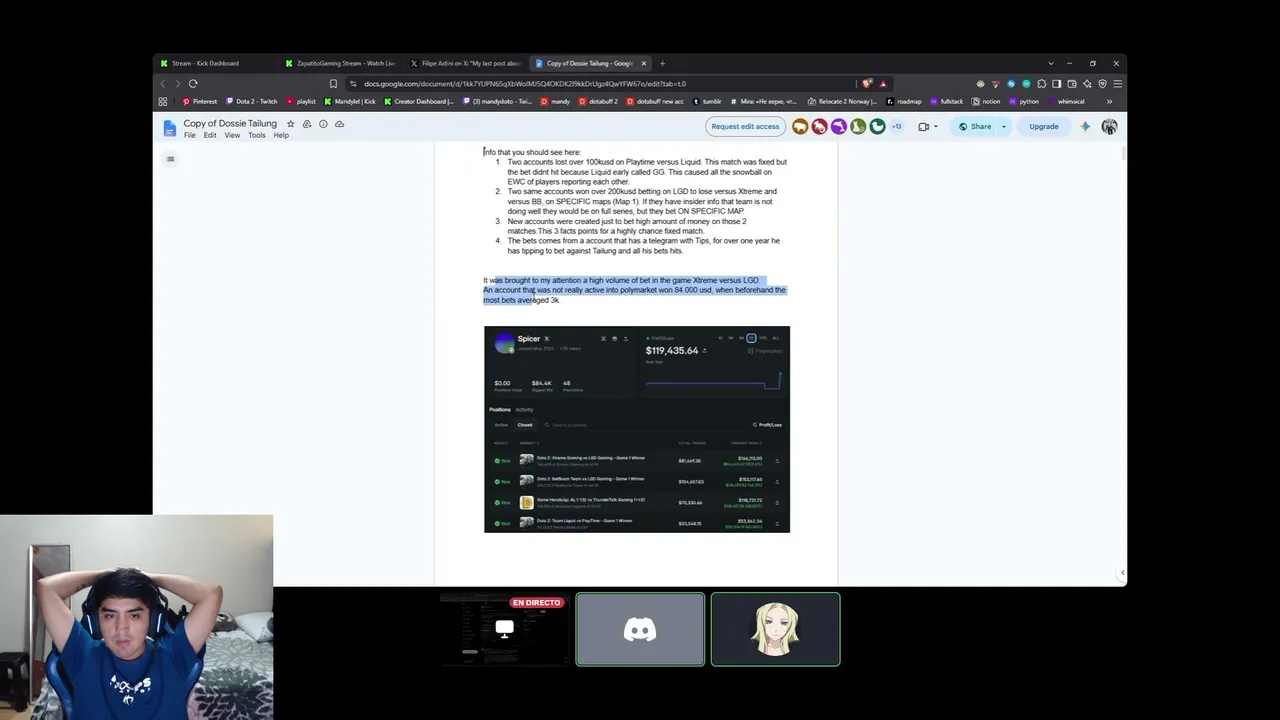
Task: Open the document info icon beside the title
Action: tap(323, 124)
